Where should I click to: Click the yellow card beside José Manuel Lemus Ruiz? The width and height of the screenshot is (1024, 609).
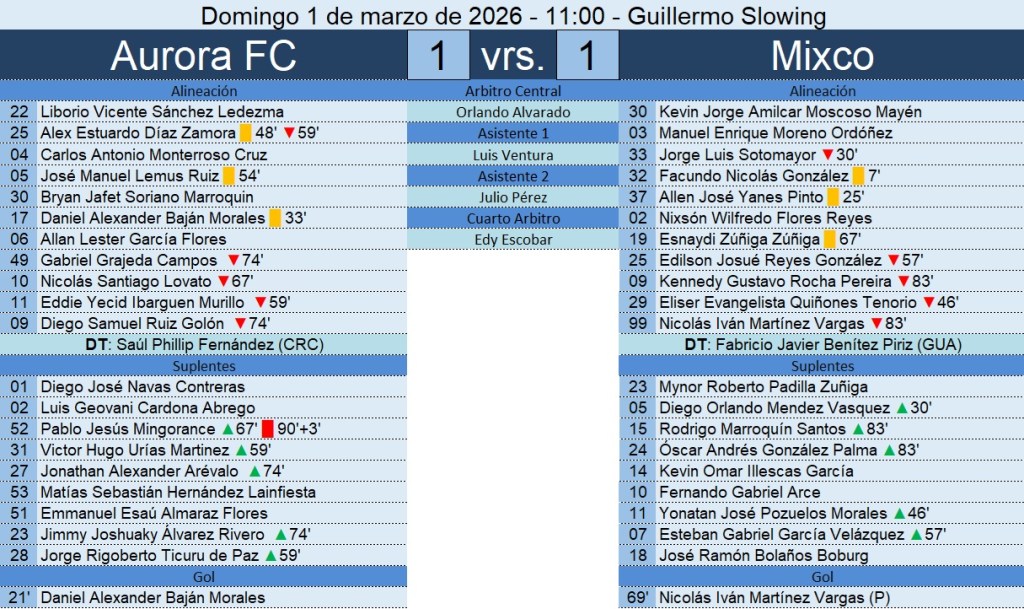tap(228, 176)
